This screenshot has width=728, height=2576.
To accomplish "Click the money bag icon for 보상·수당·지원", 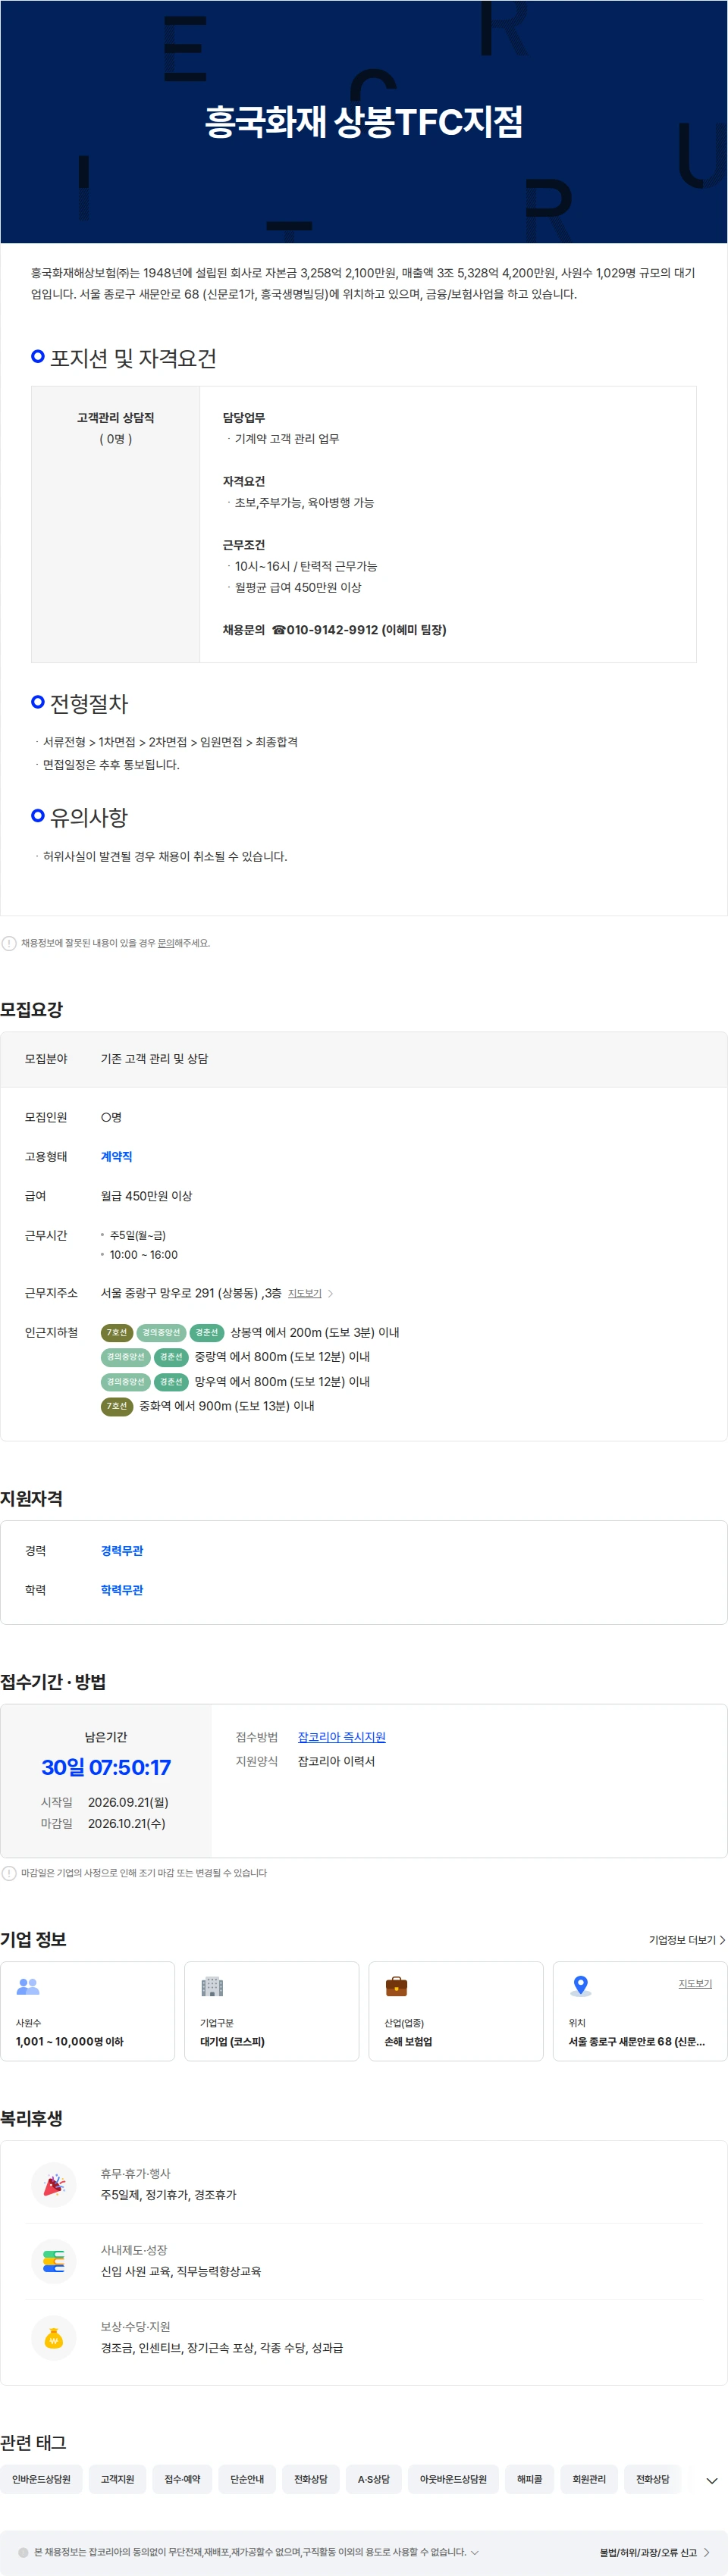I will [54, 2338].
